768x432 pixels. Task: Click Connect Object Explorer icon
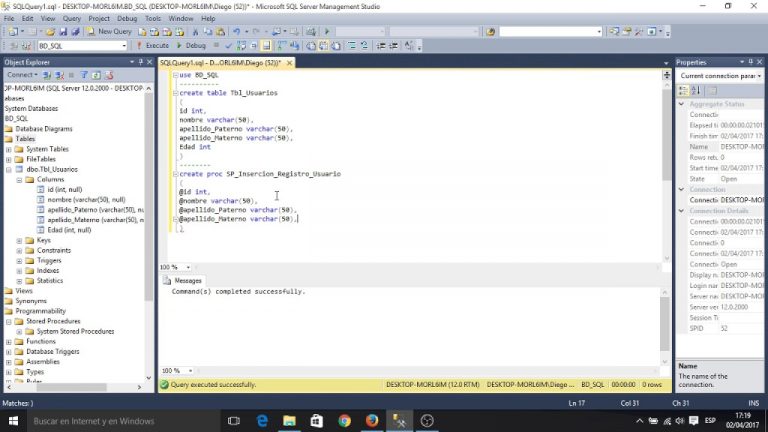click(47, 75)
